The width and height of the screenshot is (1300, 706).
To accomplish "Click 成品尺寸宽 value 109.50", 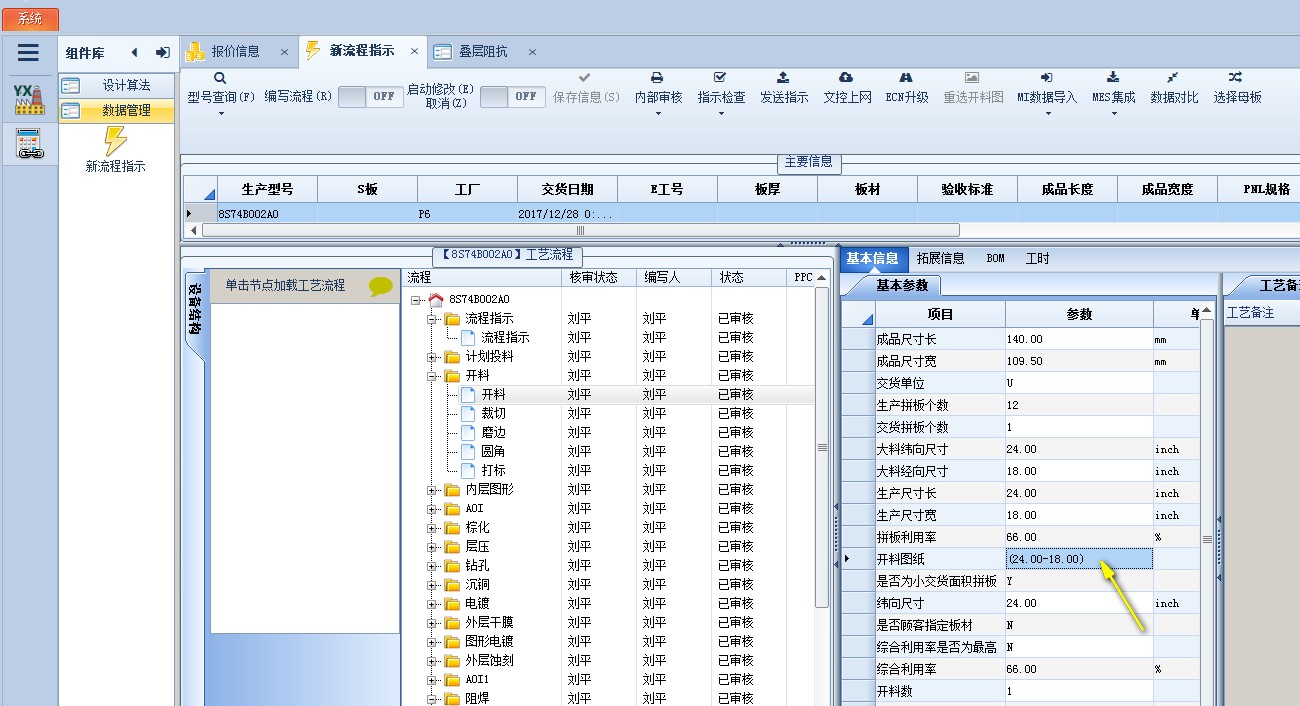I will [x=1079, y=361].
